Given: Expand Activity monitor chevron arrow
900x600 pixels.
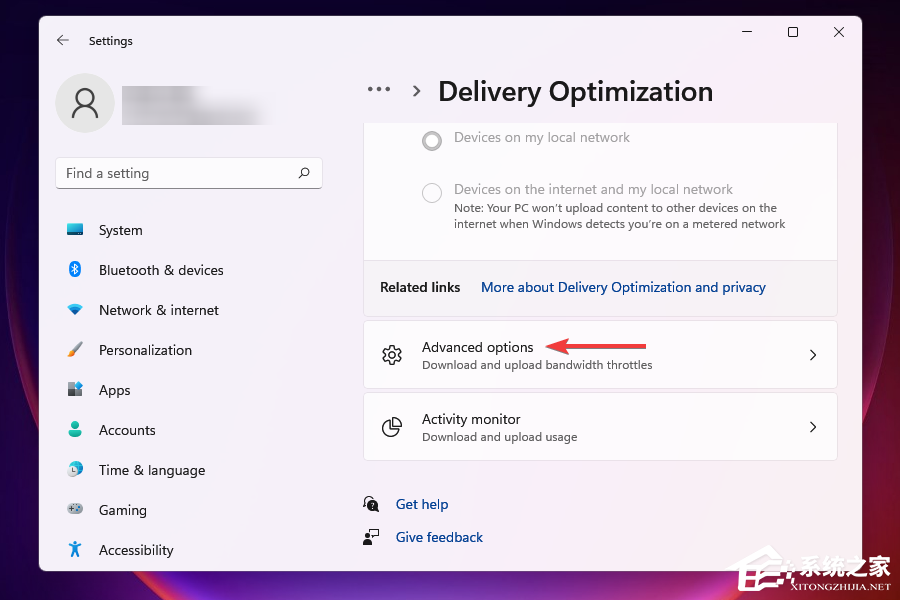Looking at the screenshot, I should point(812,427).
